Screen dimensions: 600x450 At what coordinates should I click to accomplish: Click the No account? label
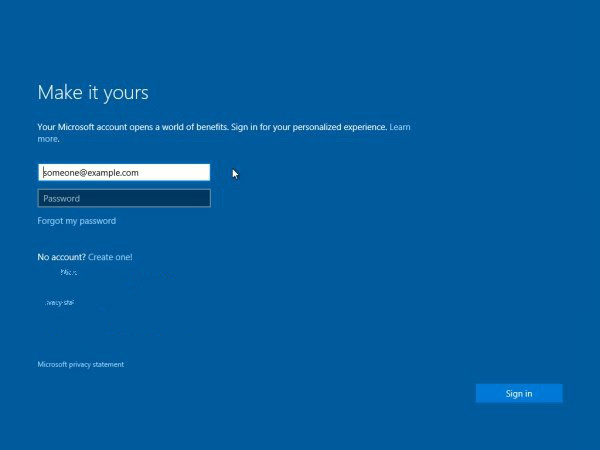pyautogui.click(x=61, y=257)
